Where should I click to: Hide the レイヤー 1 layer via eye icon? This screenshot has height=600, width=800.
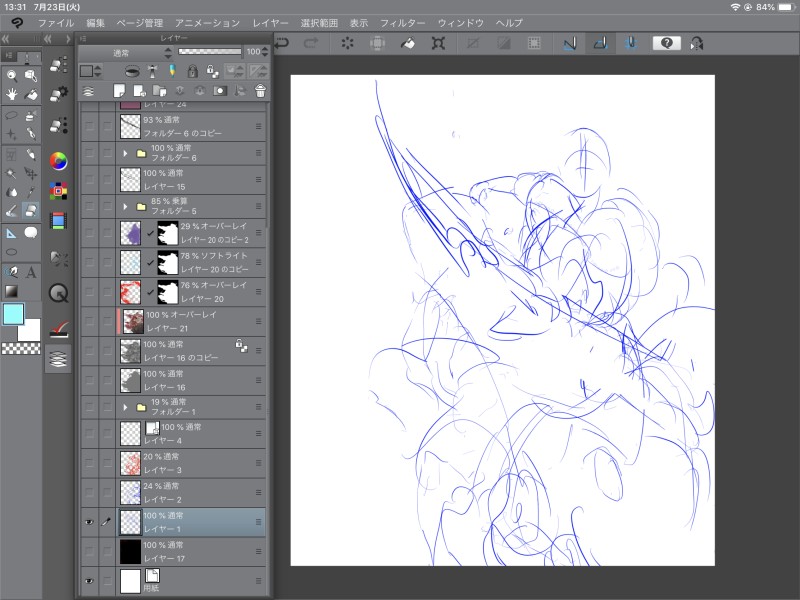[89, 521]
